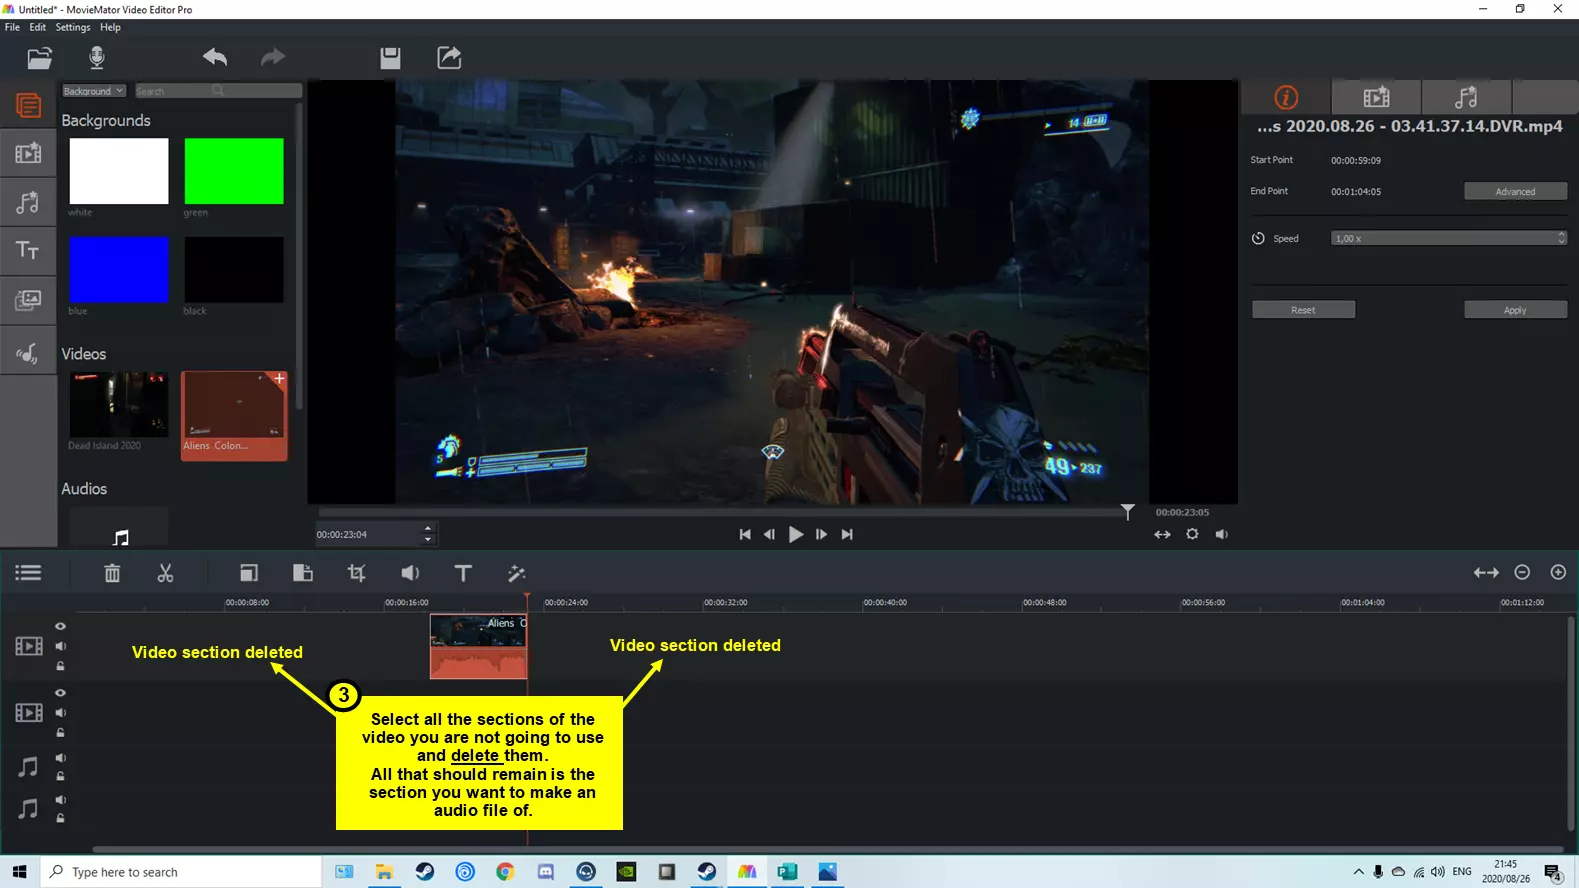Click the Advanced button

[x=1515, y=191]
